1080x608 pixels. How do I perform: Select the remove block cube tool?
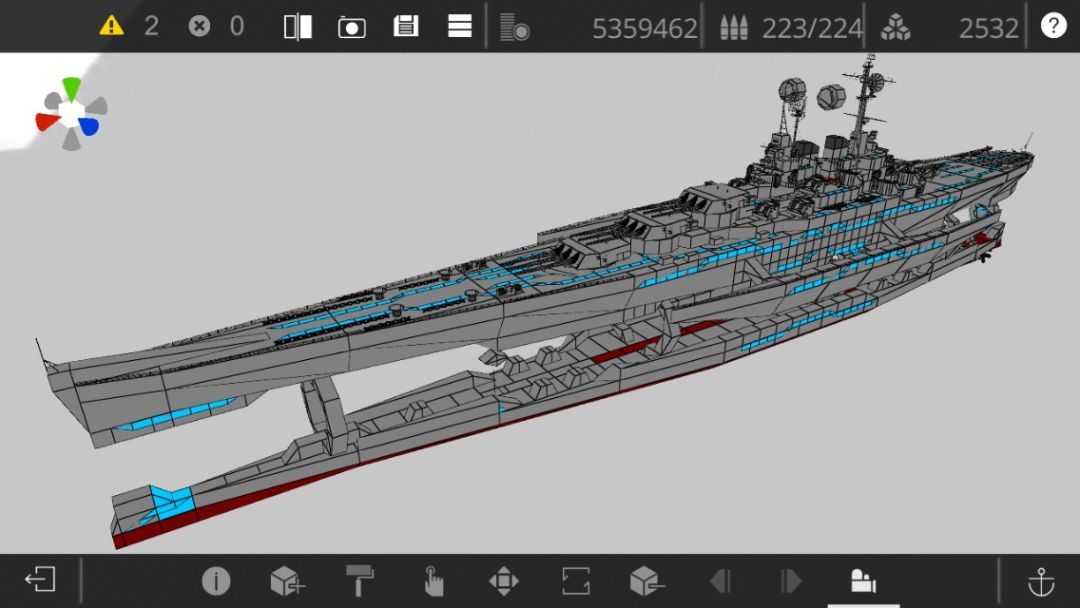[647, 581]
